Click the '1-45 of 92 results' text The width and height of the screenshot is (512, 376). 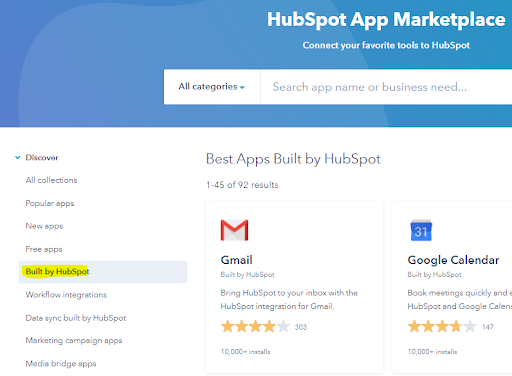pyautogui.click(x=242, y=185)
